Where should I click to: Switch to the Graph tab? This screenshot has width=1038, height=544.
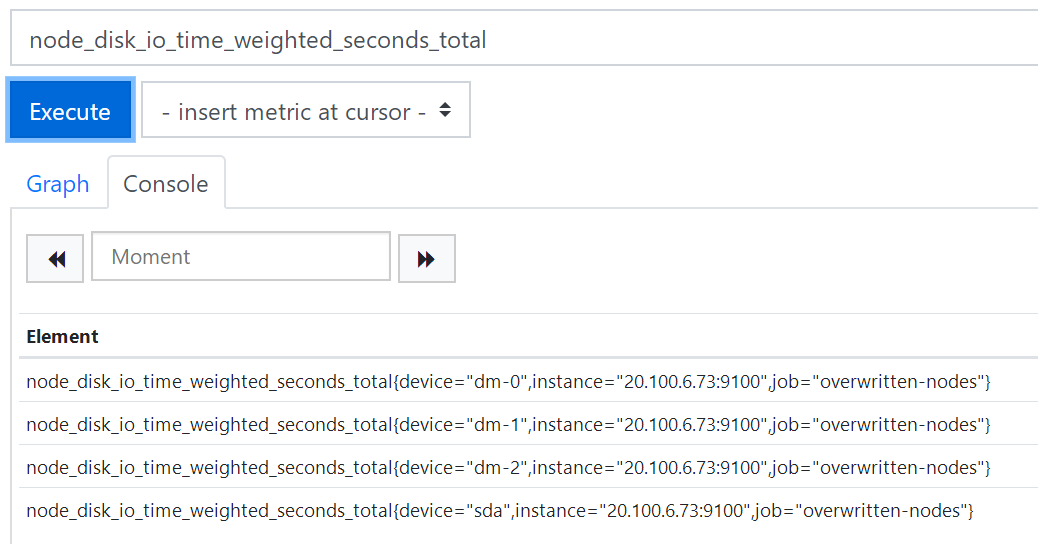(58, 184)
